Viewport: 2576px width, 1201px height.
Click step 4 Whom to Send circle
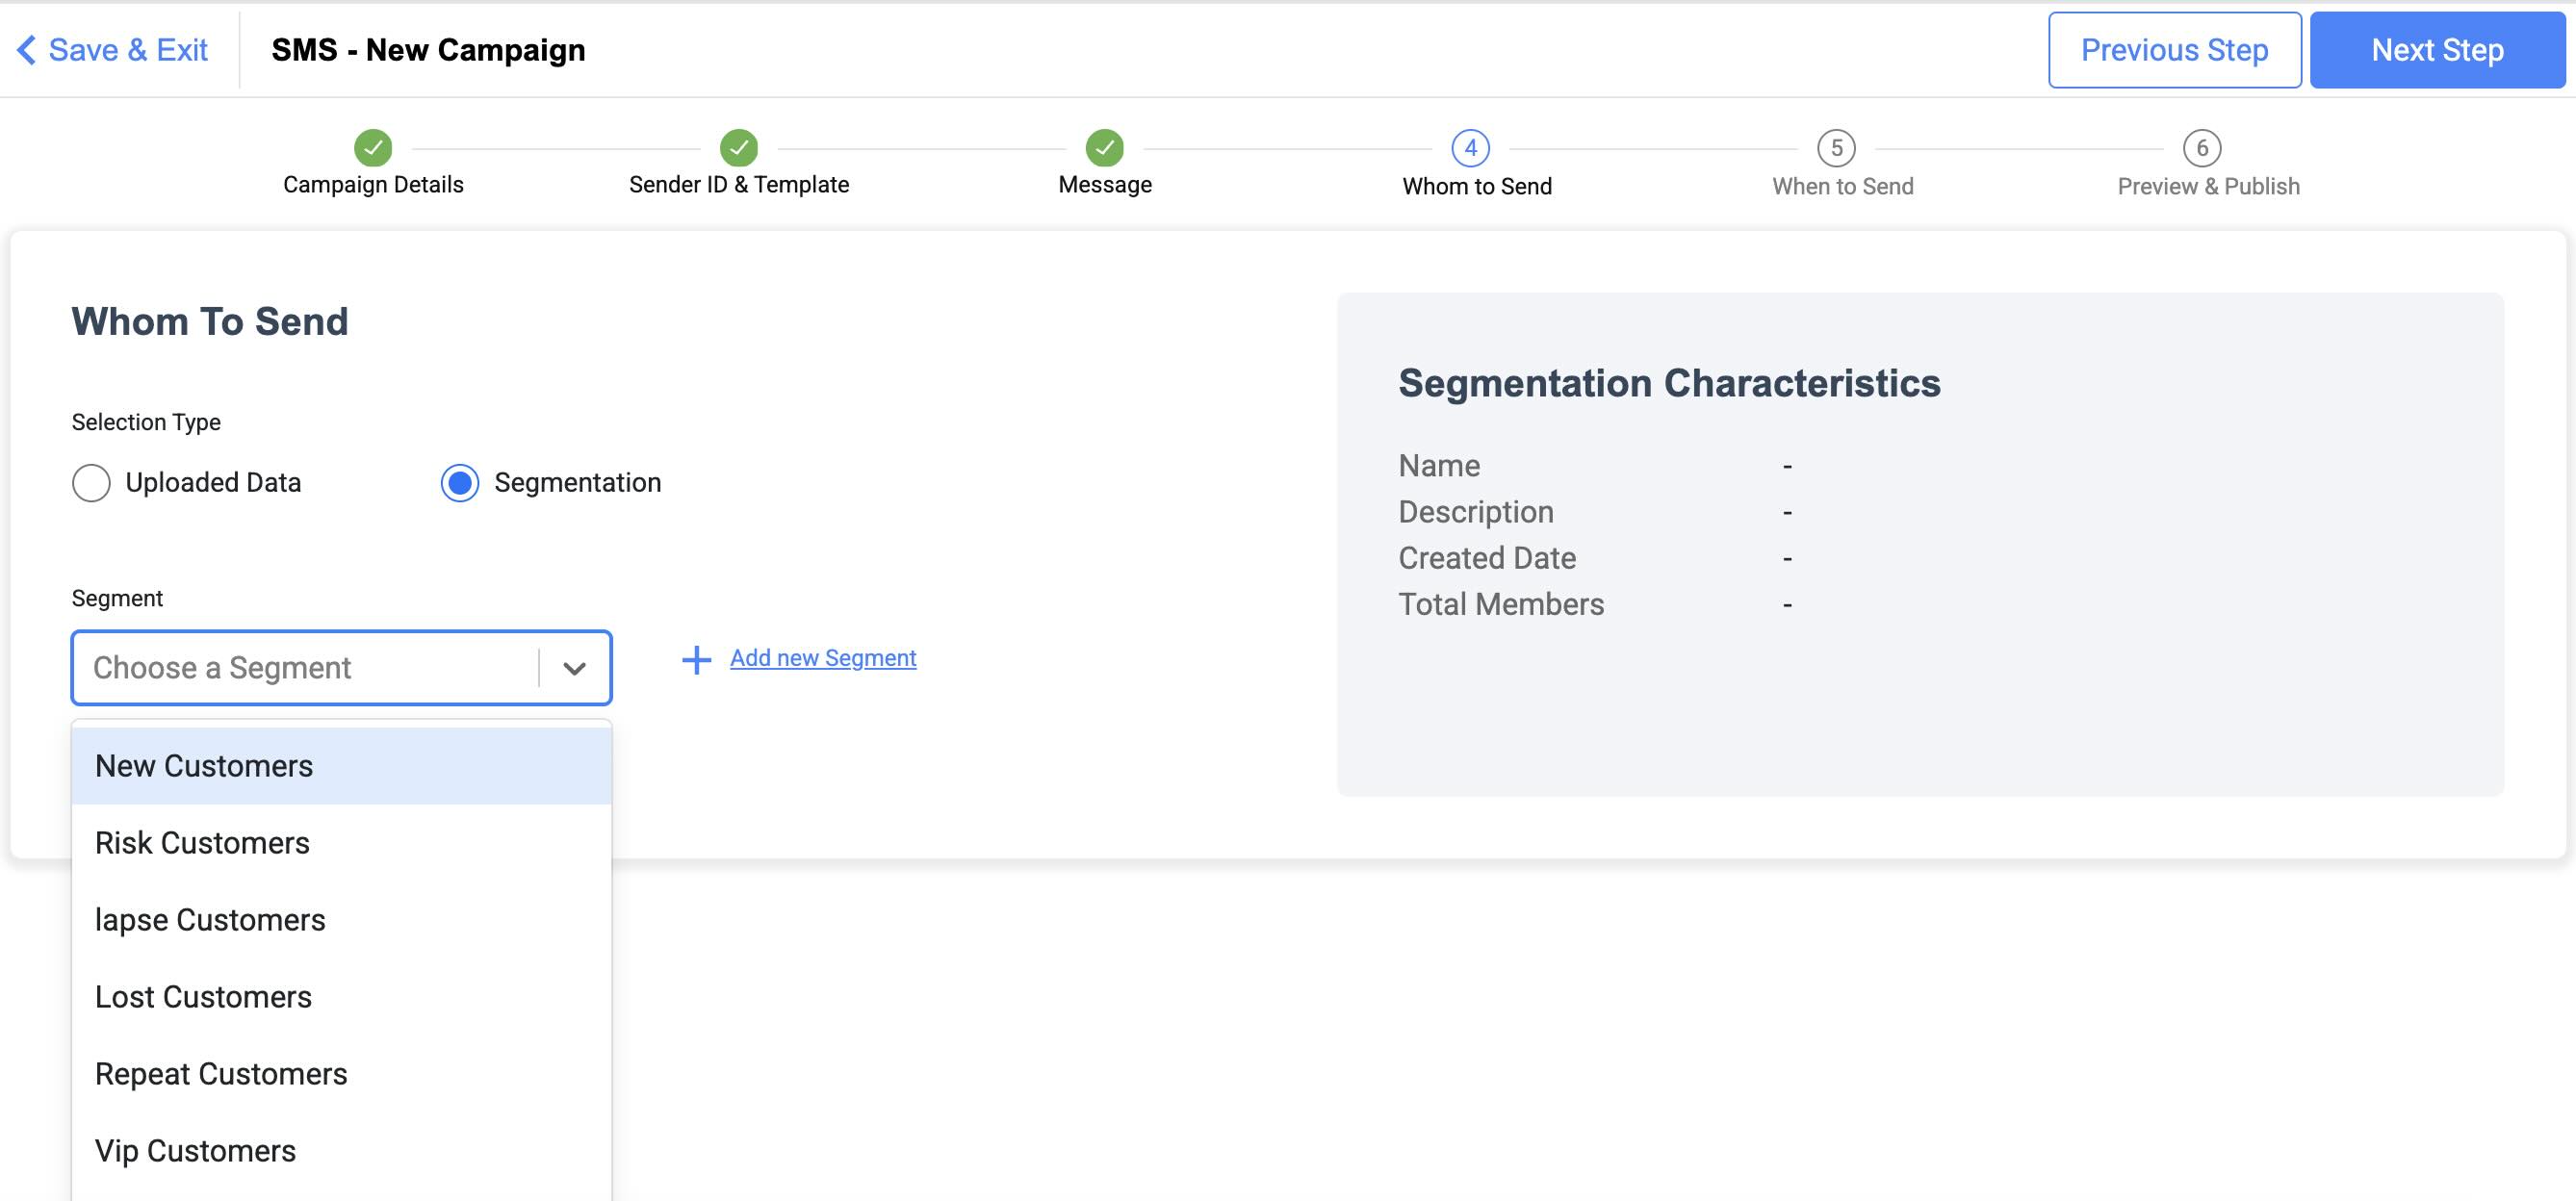pos(1470,148)
